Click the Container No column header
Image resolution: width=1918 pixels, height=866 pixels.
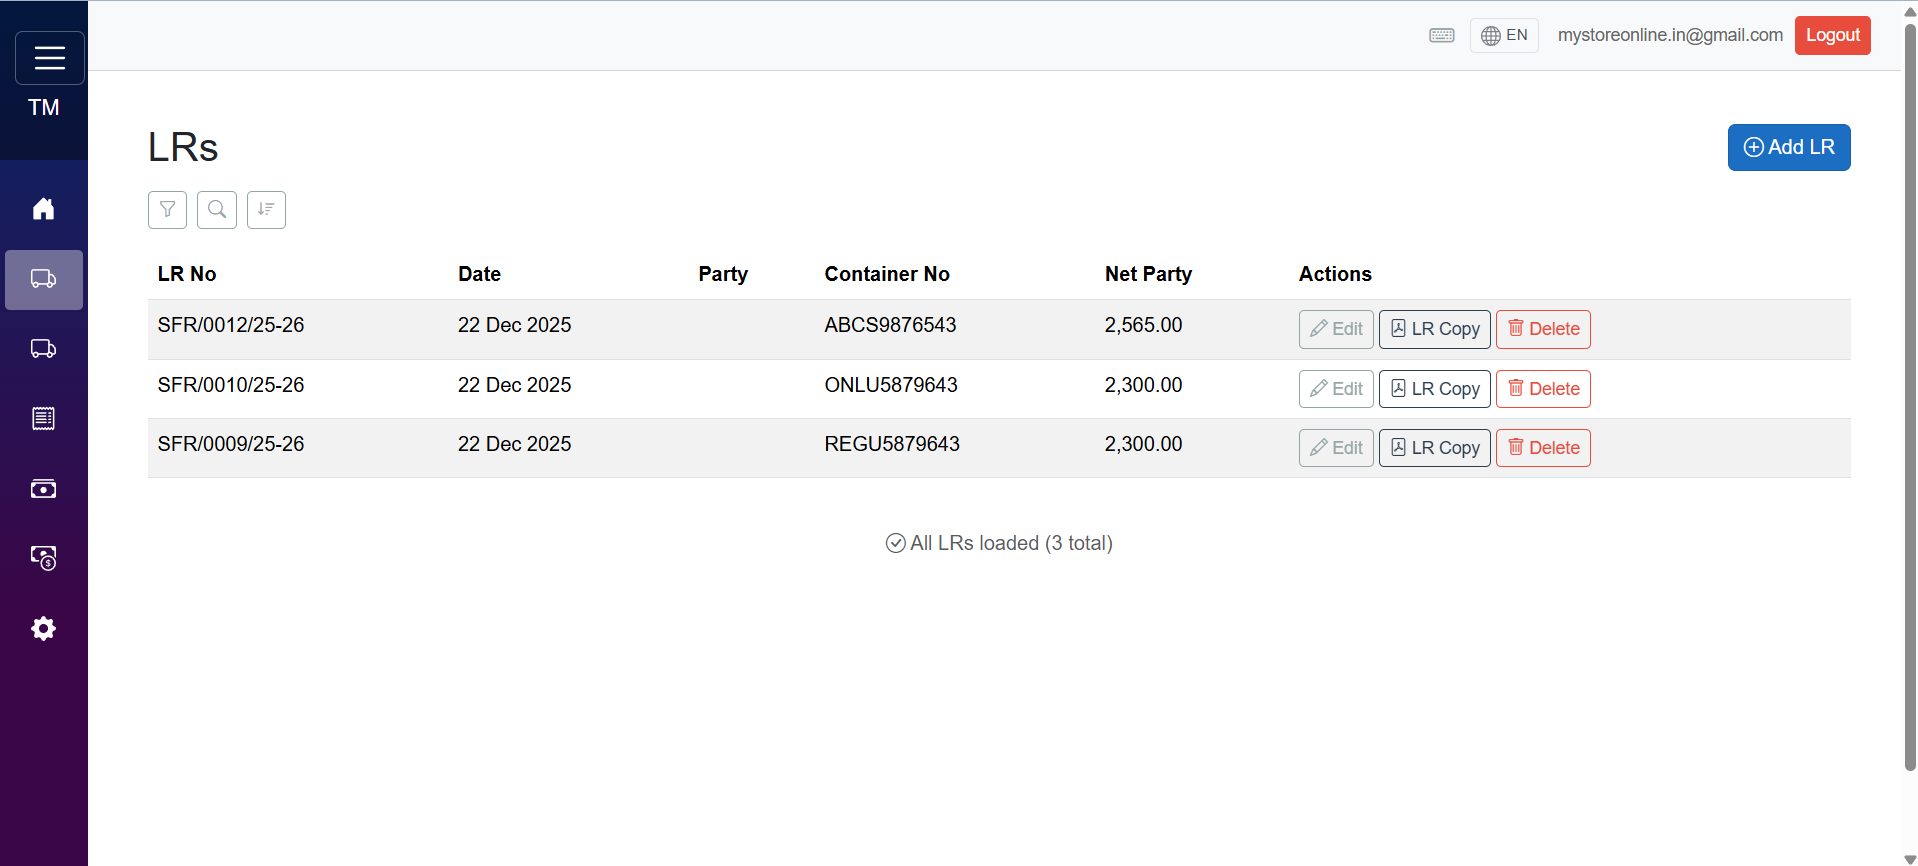pos(886,274)
